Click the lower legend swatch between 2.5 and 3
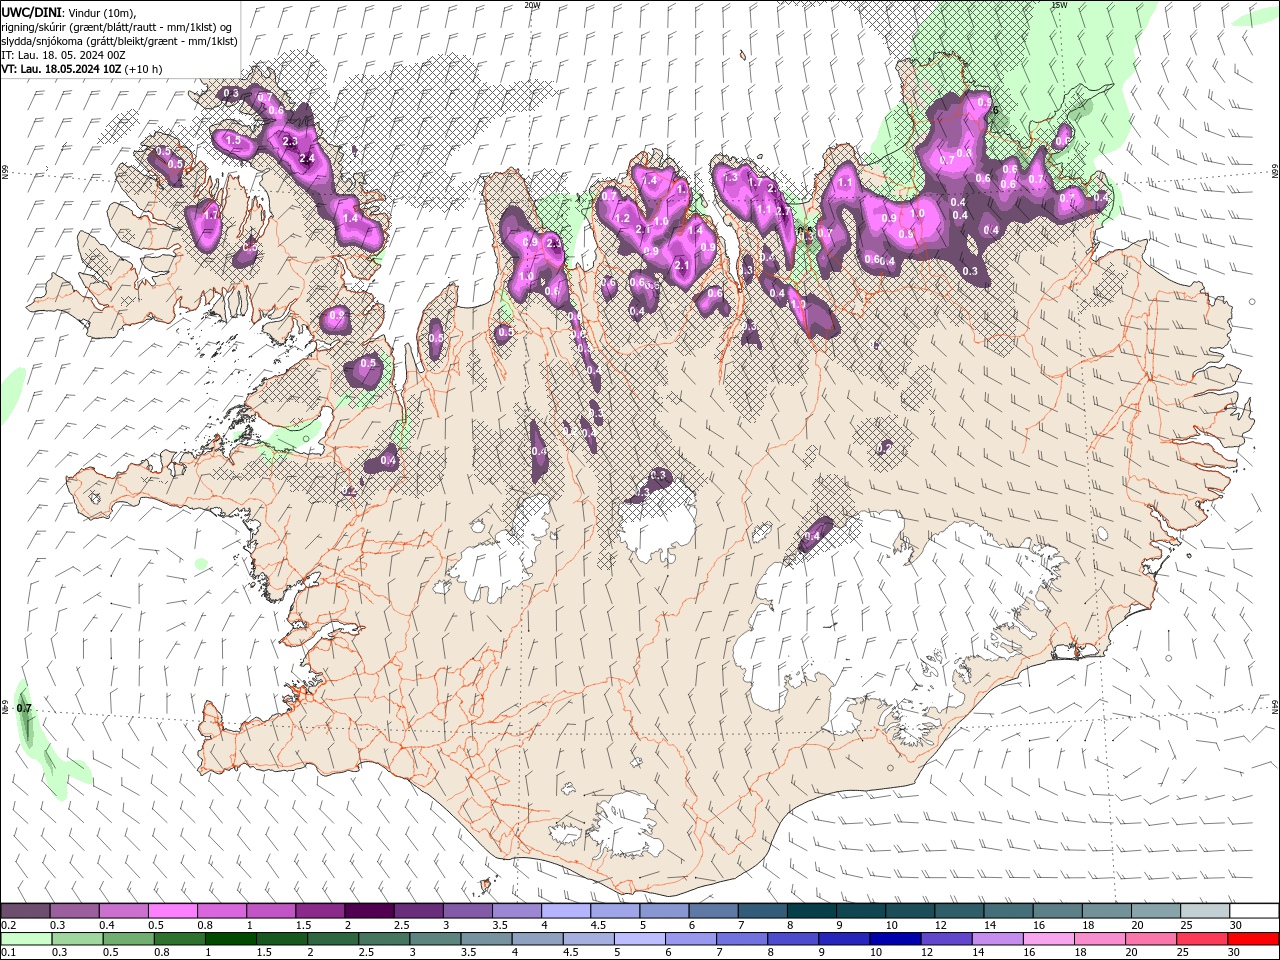Screen dimensions: 1280x960 point(384,939)
